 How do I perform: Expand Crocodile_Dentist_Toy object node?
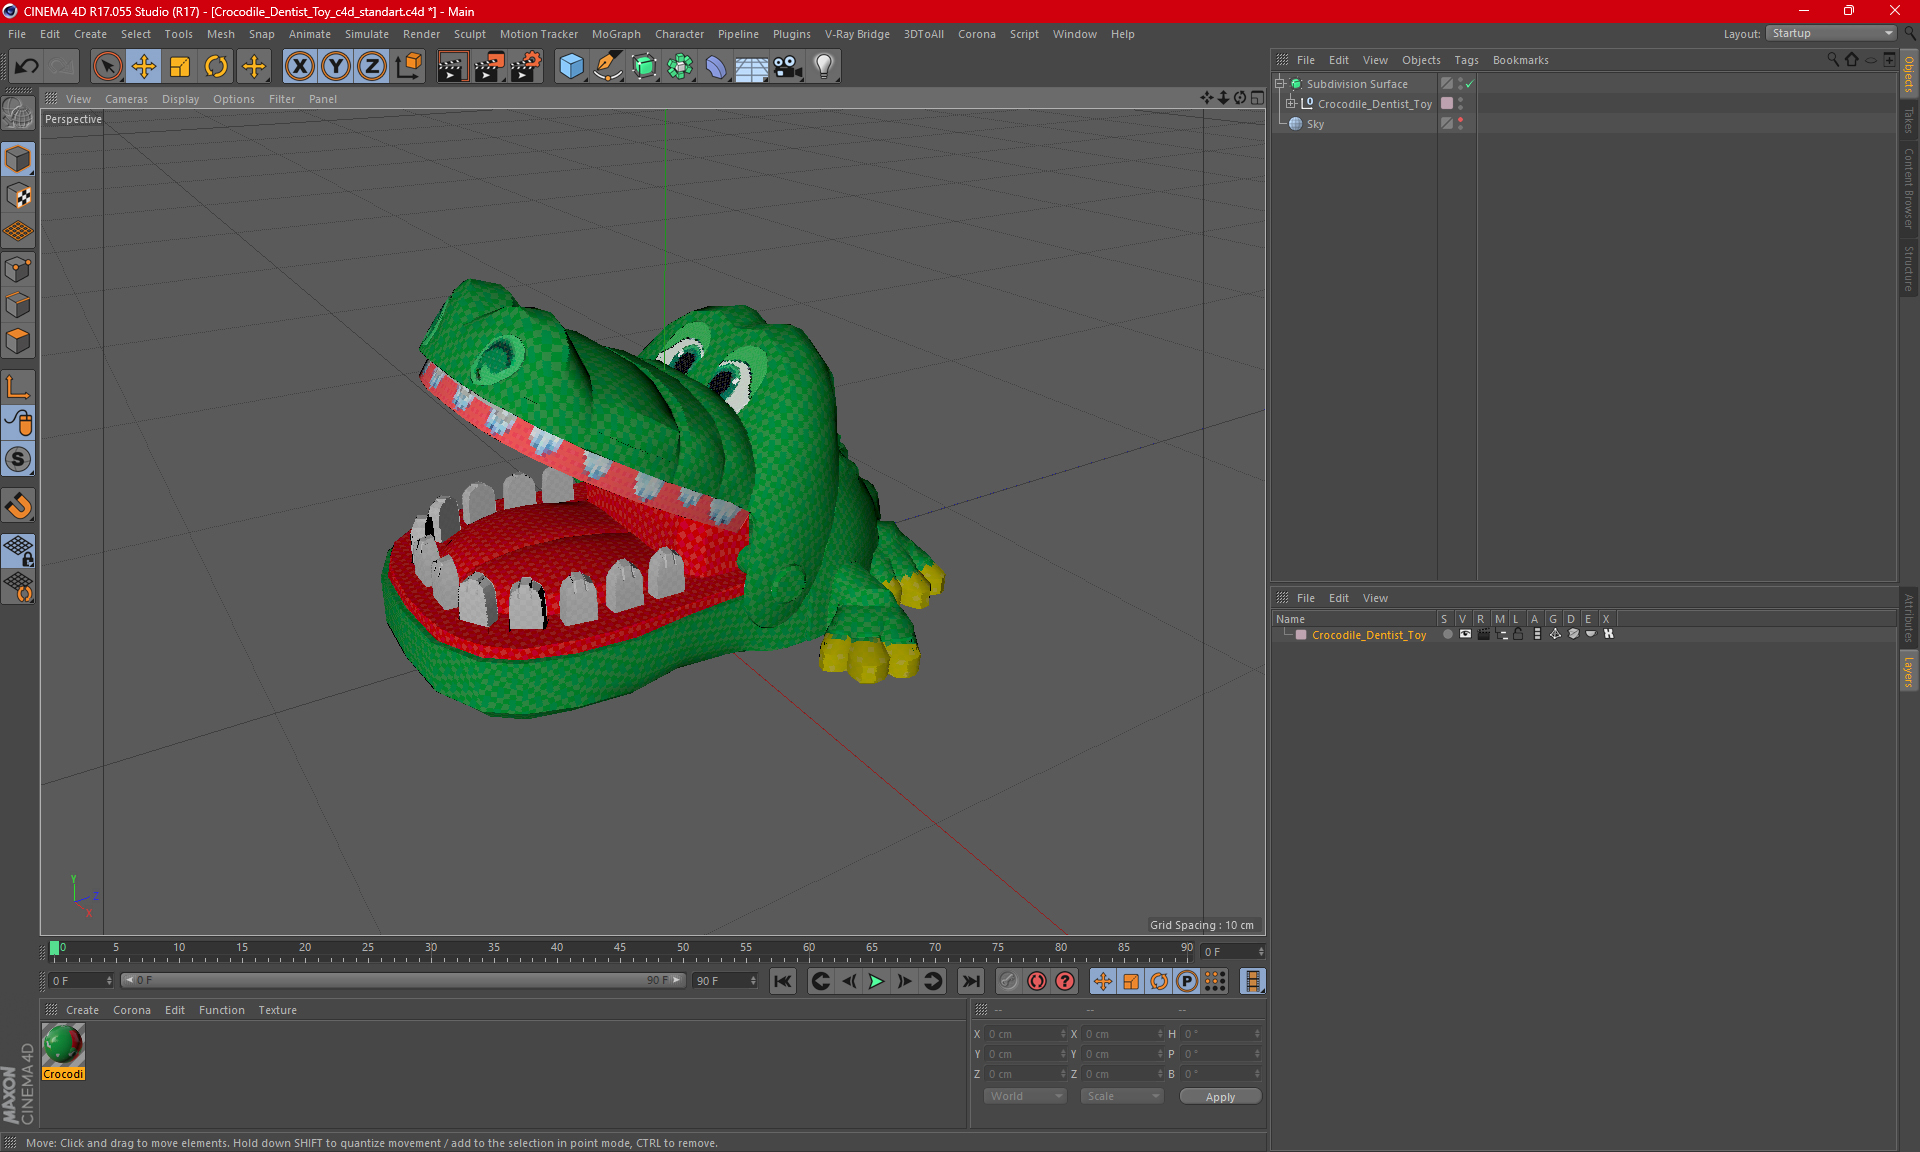click(1291, 104)
